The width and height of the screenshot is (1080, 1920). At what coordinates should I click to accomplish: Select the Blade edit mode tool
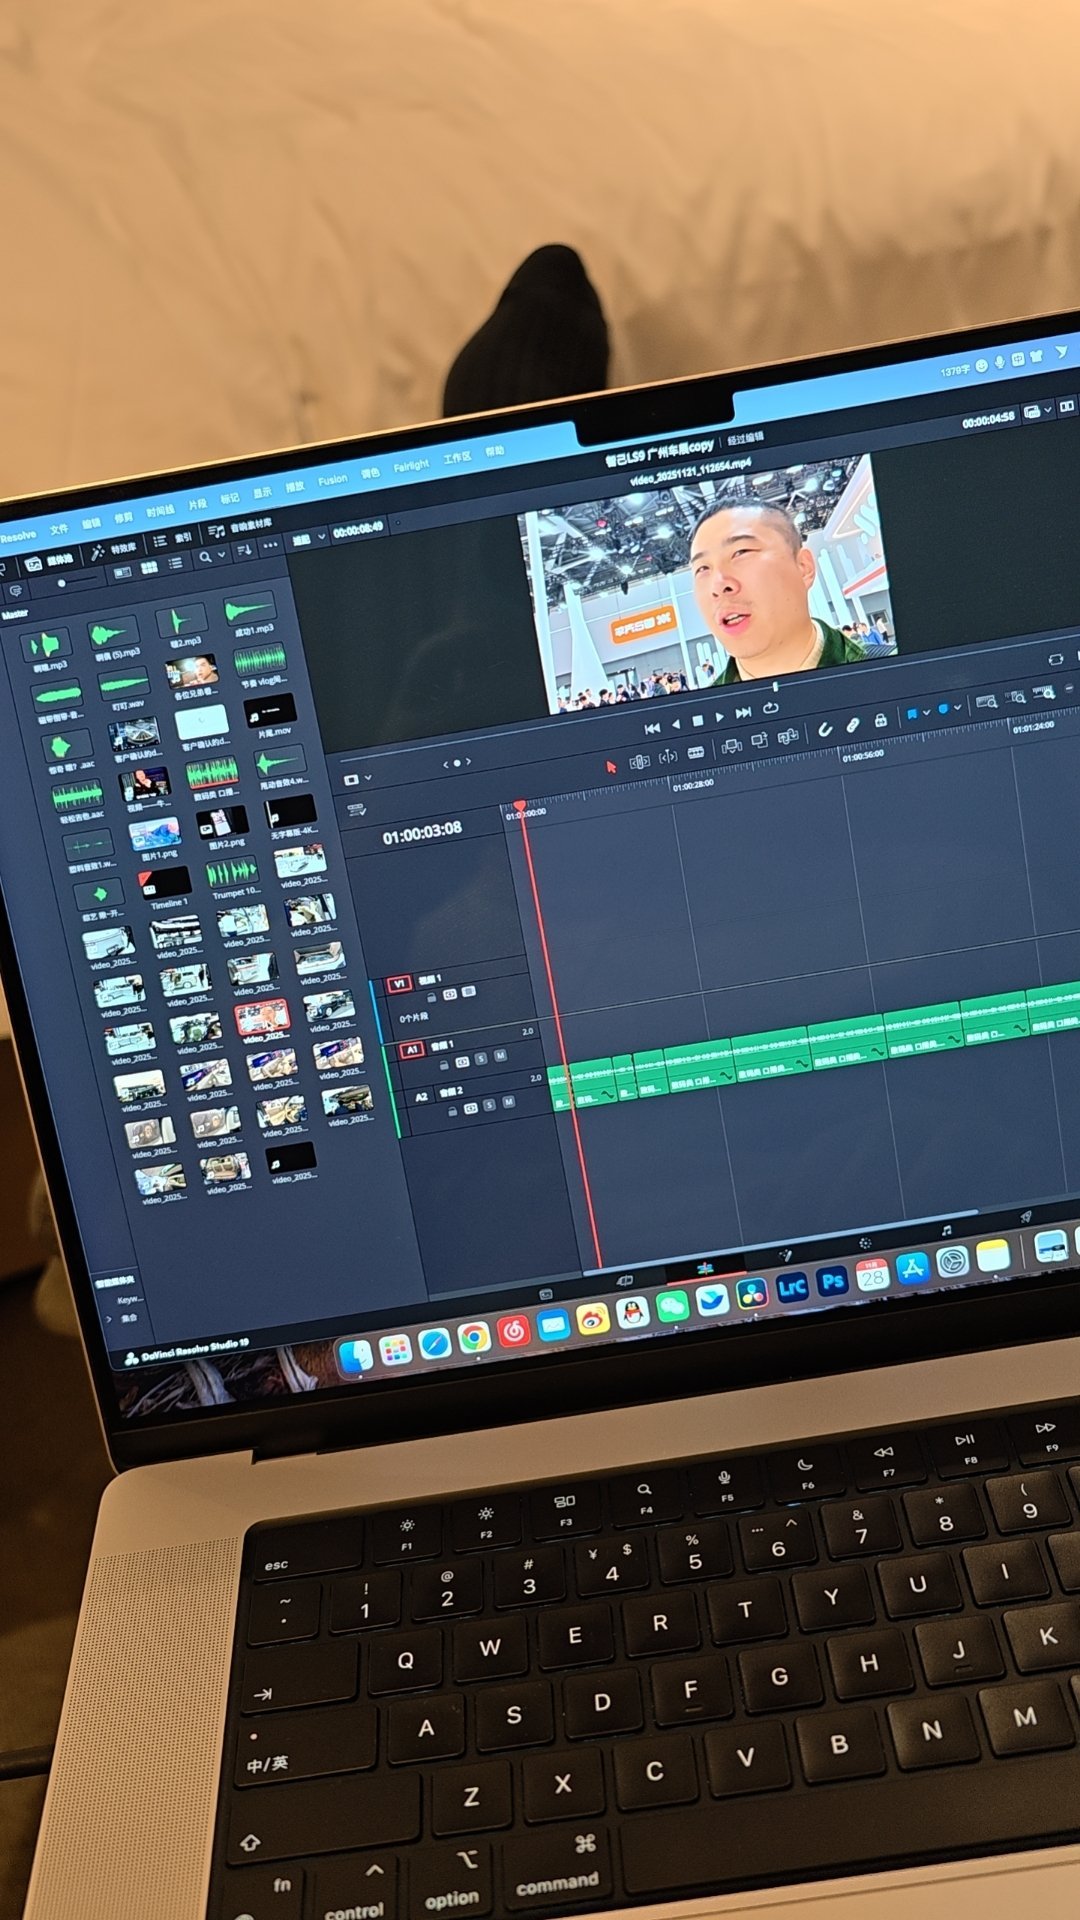point(696,752)
